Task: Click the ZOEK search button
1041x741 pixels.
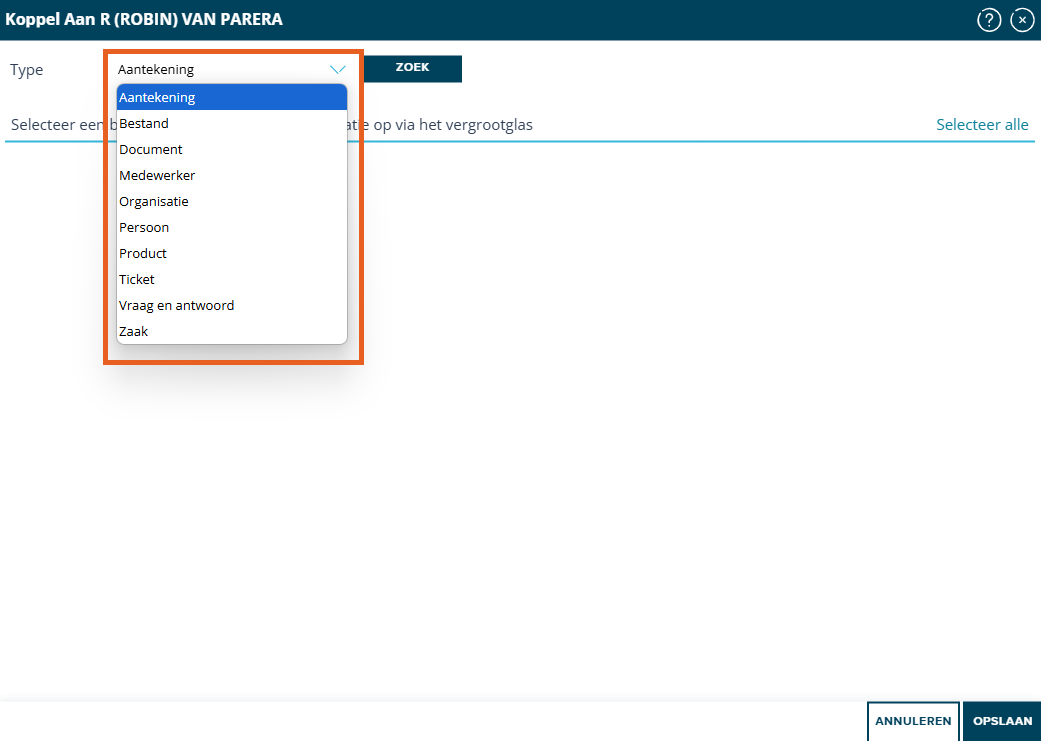Action: (412, 68)
